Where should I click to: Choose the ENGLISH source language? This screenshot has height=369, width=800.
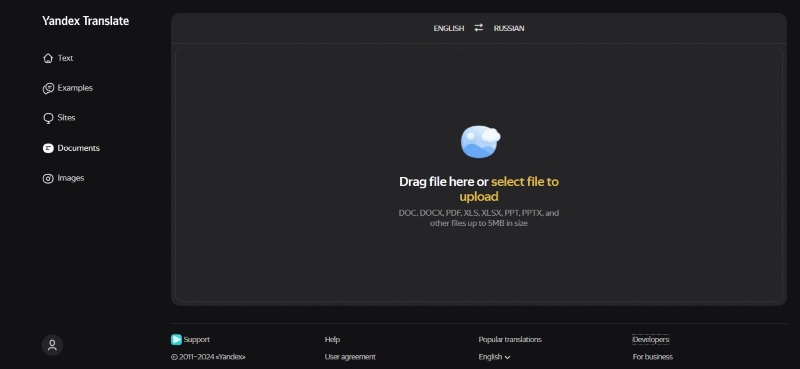[449, 28]
